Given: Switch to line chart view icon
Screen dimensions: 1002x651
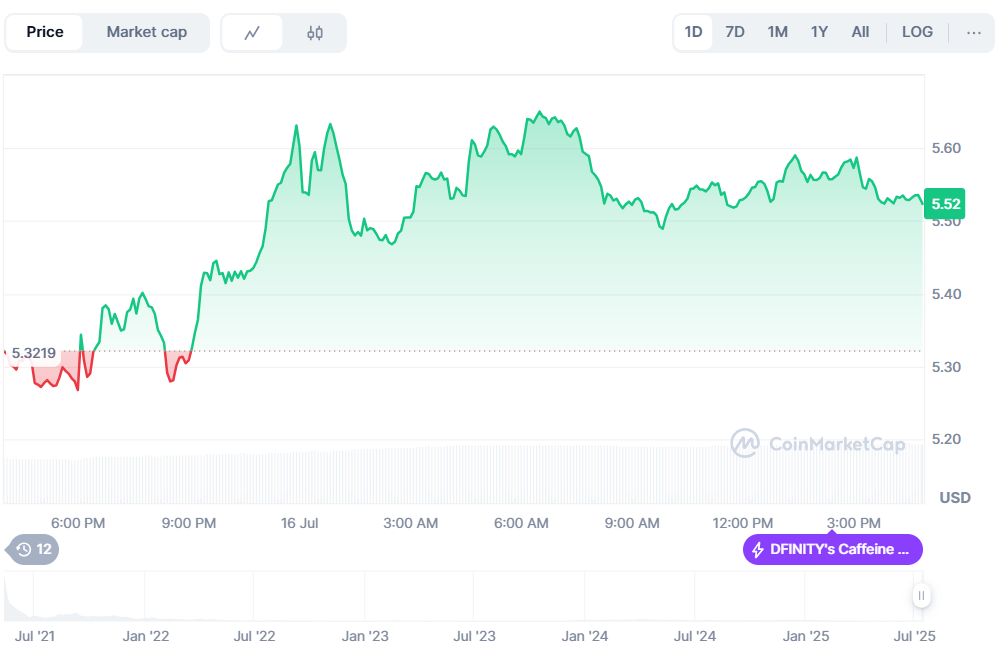Looking at the screenshot, I should click(252, 33).
